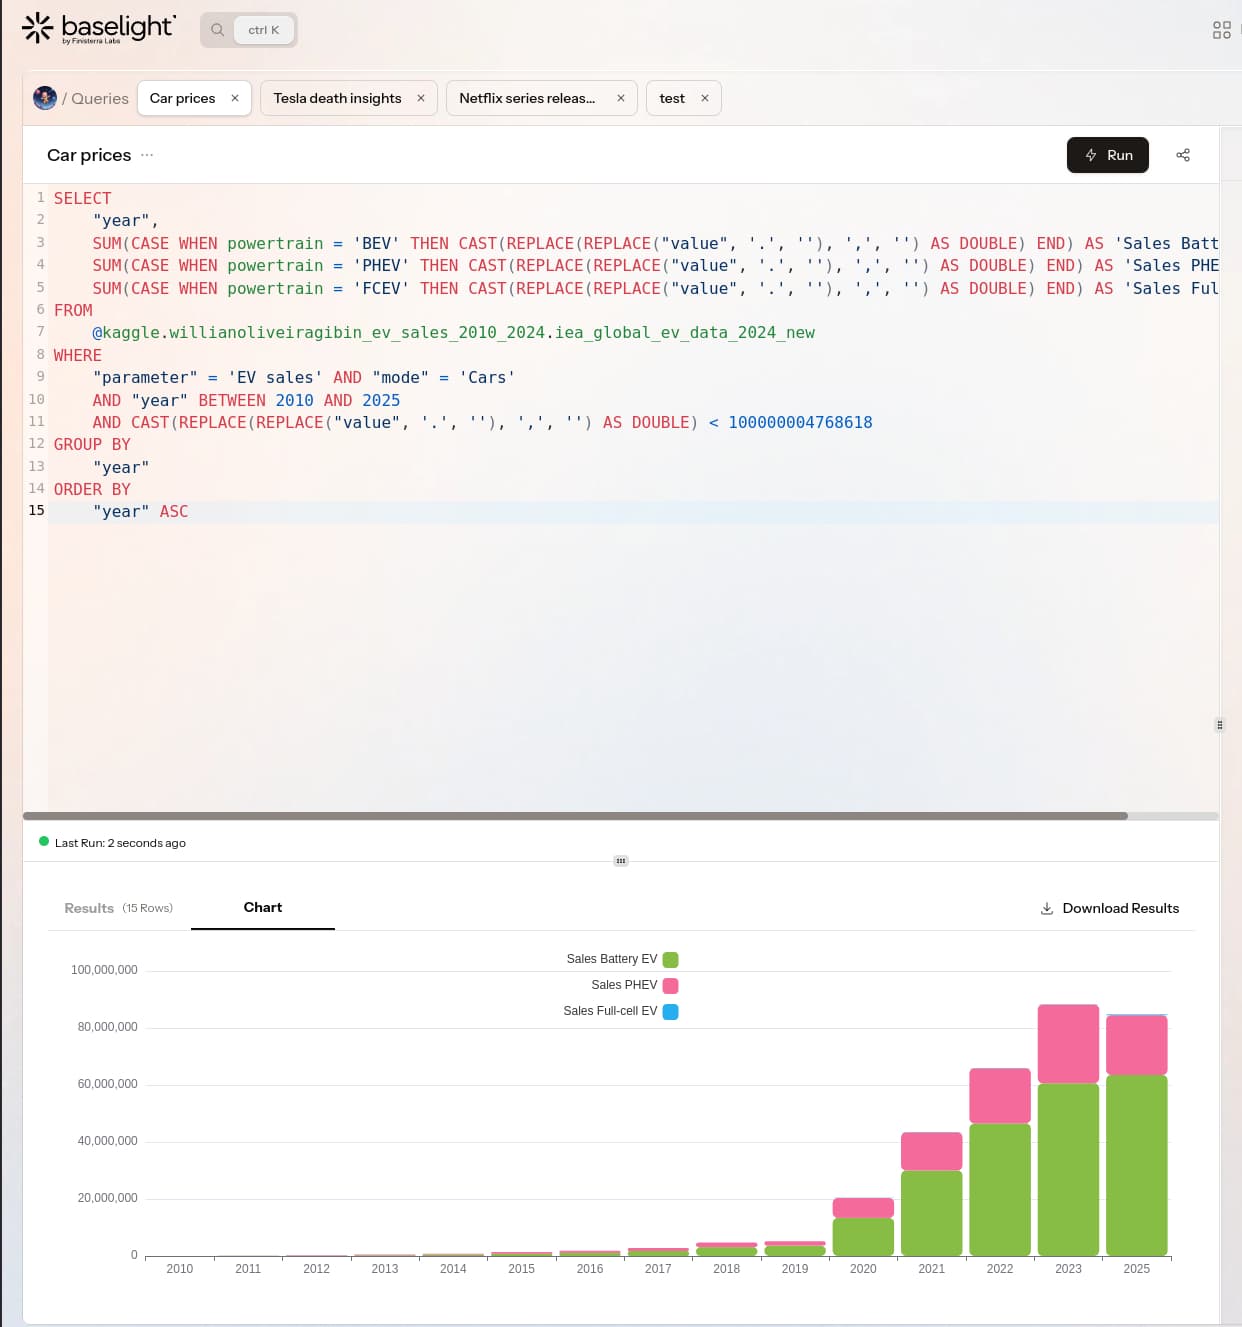Open the search box with ctrl K
The height and width of the screenshot is (1327, 1242).
point(249,30)
